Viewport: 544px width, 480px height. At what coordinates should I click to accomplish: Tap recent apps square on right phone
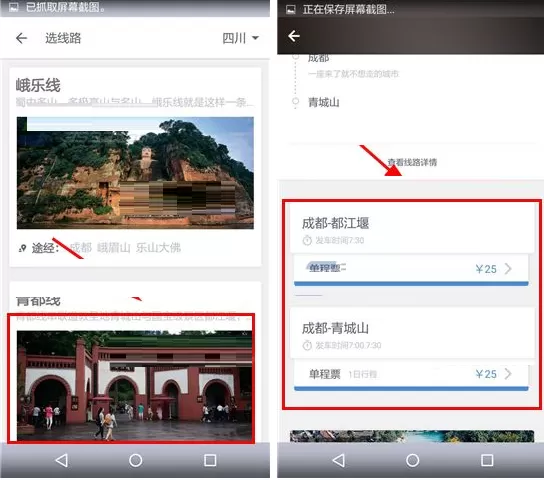pos(487,461)
